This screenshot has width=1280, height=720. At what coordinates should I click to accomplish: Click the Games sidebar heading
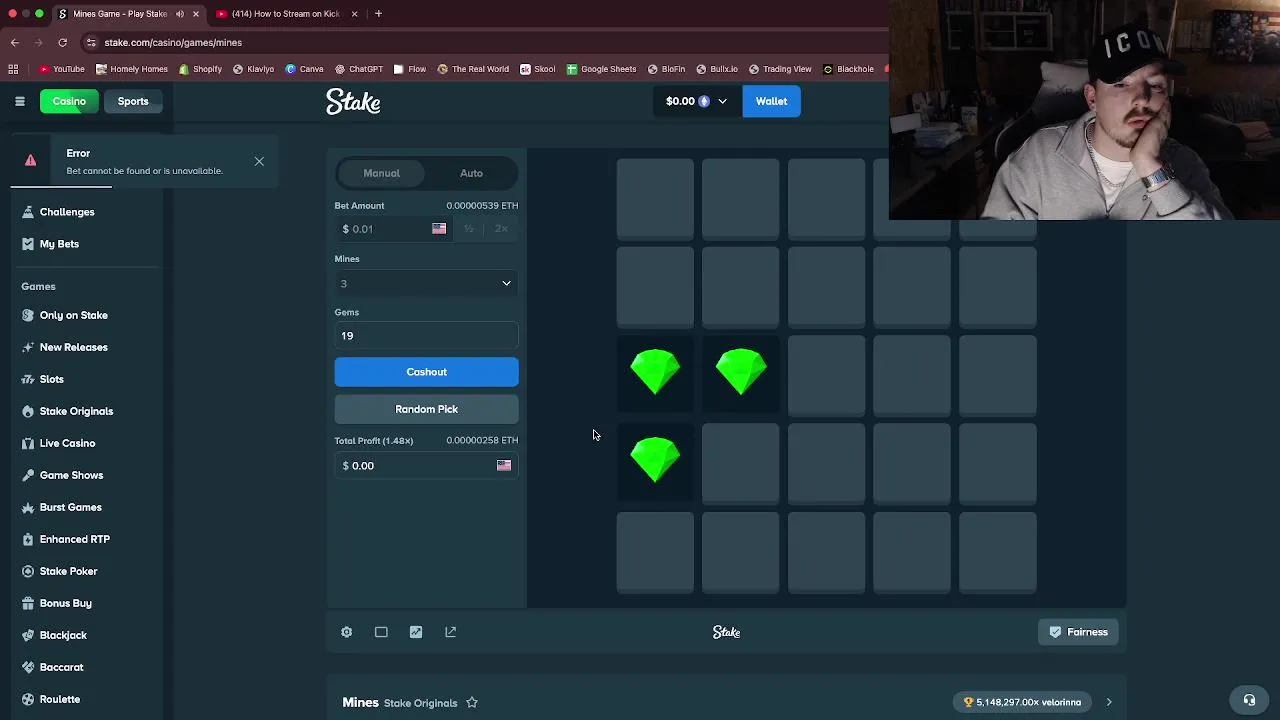pyautogui.click(x=38, y=286)
